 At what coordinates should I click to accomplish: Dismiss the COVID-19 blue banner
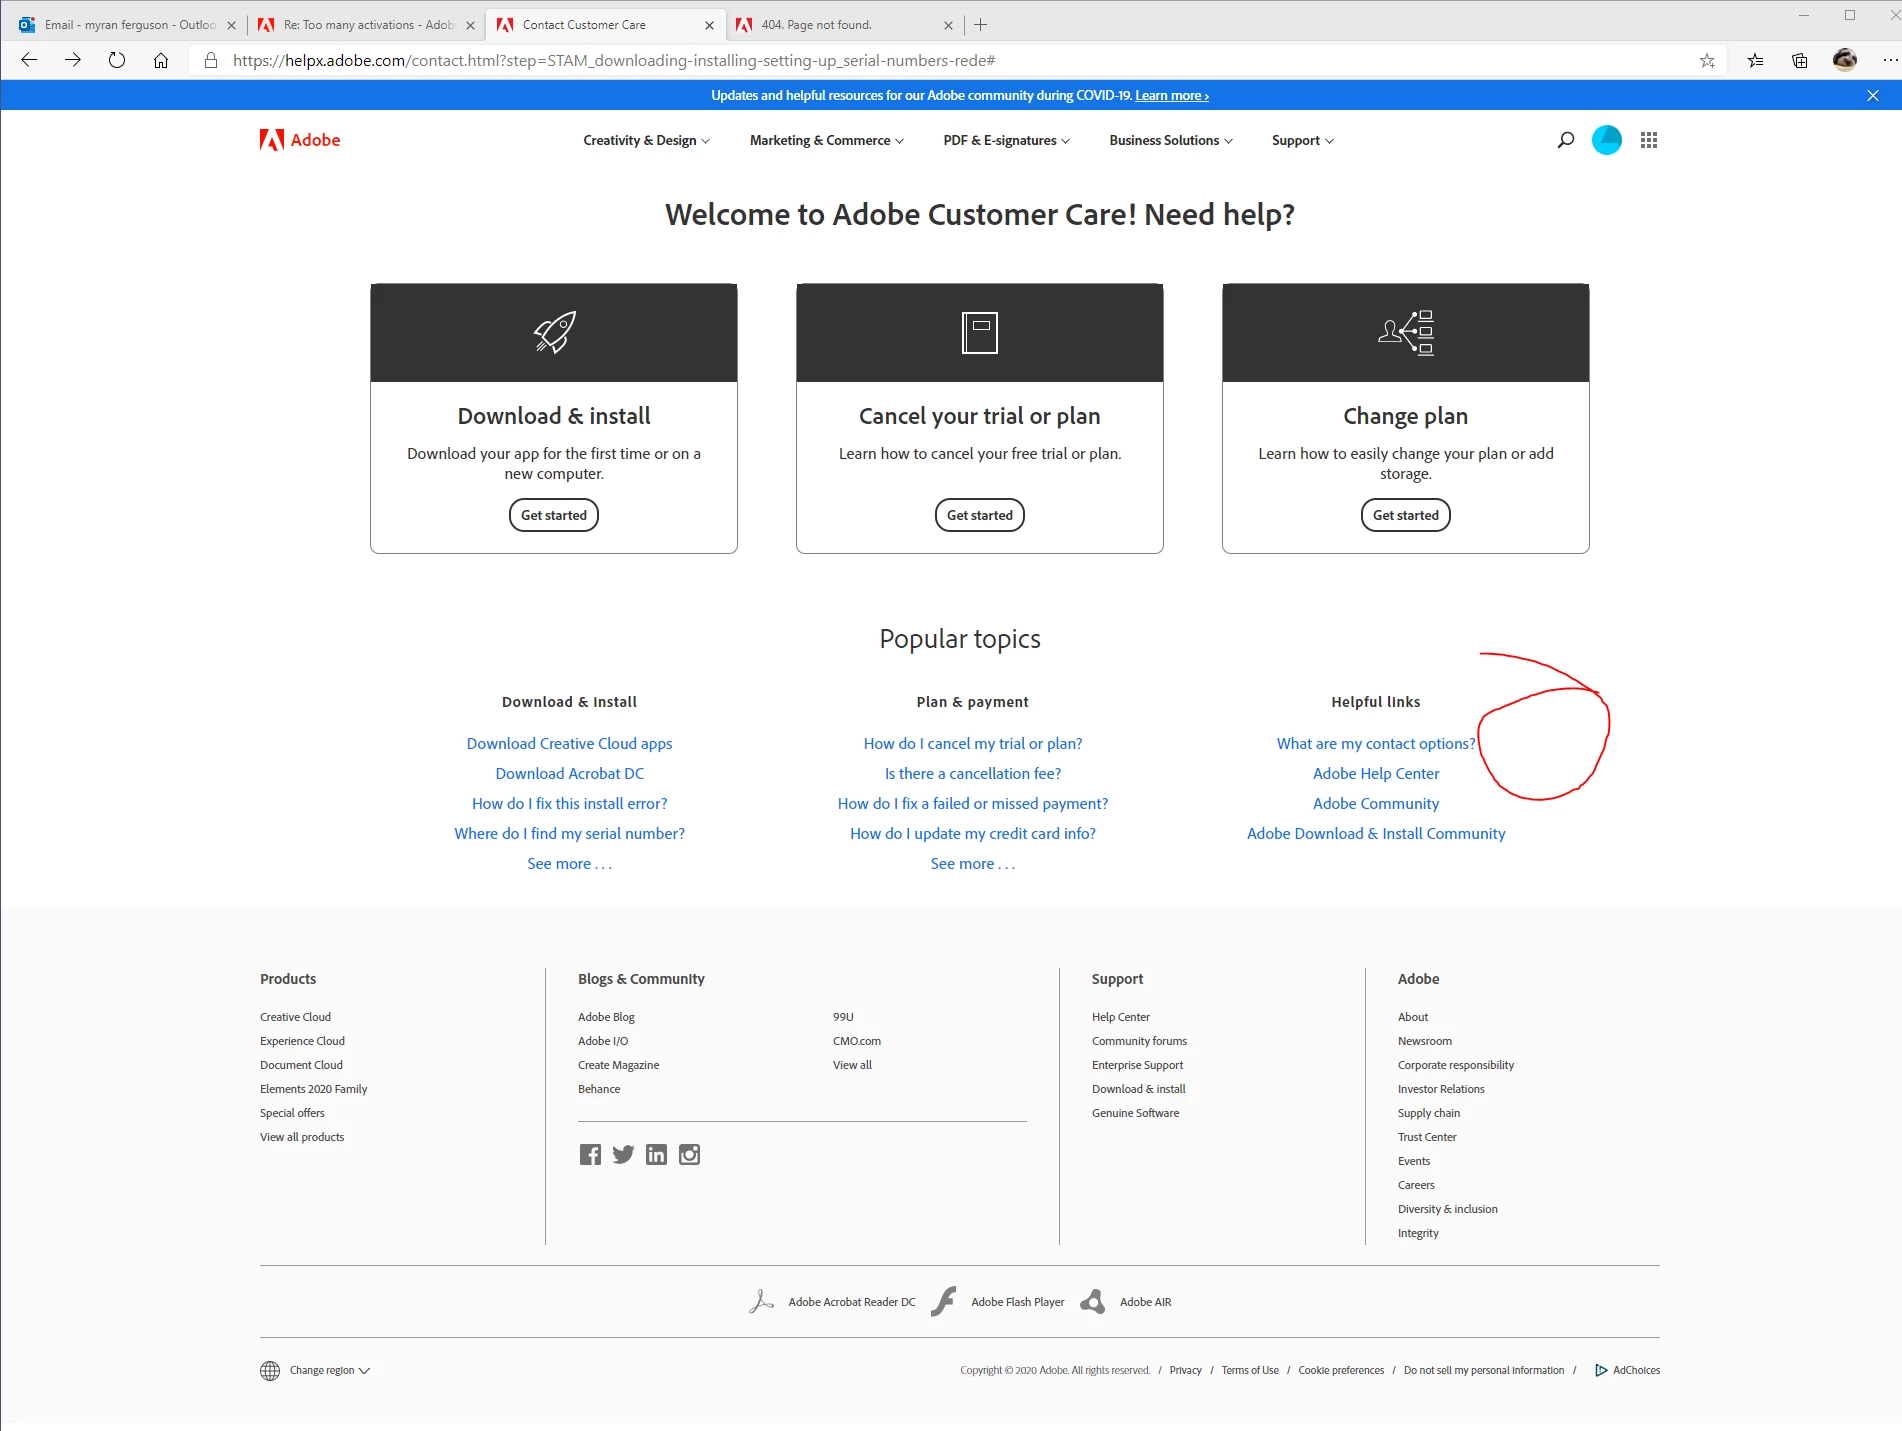1873,95
